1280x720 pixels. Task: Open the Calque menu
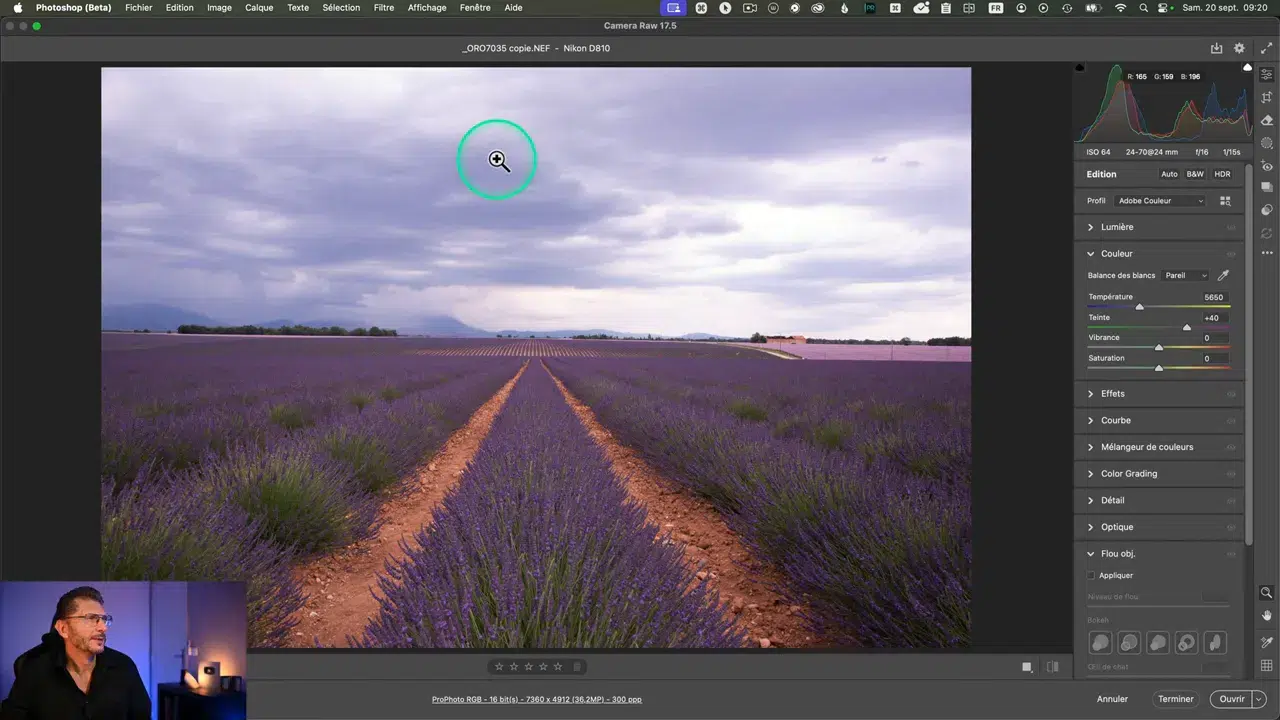(x=259, y=8)
